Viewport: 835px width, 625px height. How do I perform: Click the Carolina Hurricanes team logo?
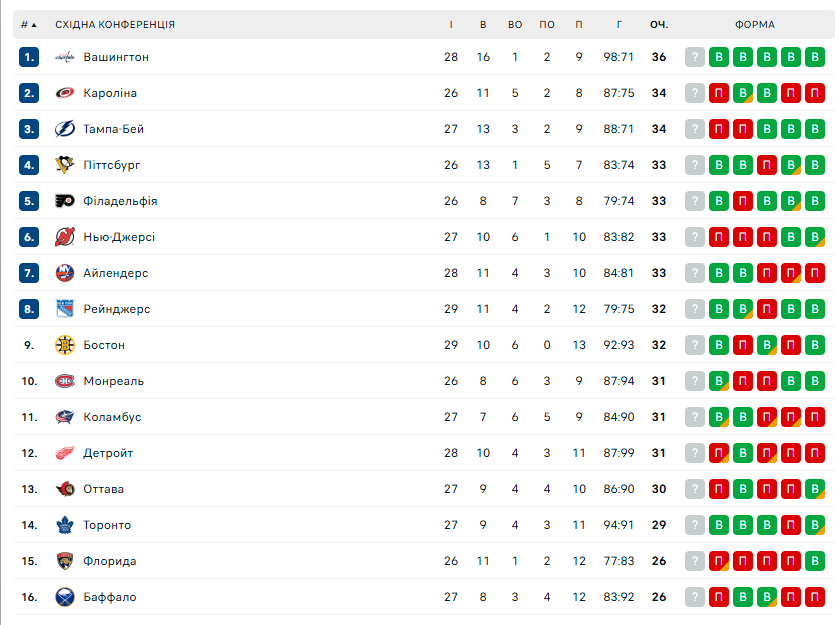point(65,93)
